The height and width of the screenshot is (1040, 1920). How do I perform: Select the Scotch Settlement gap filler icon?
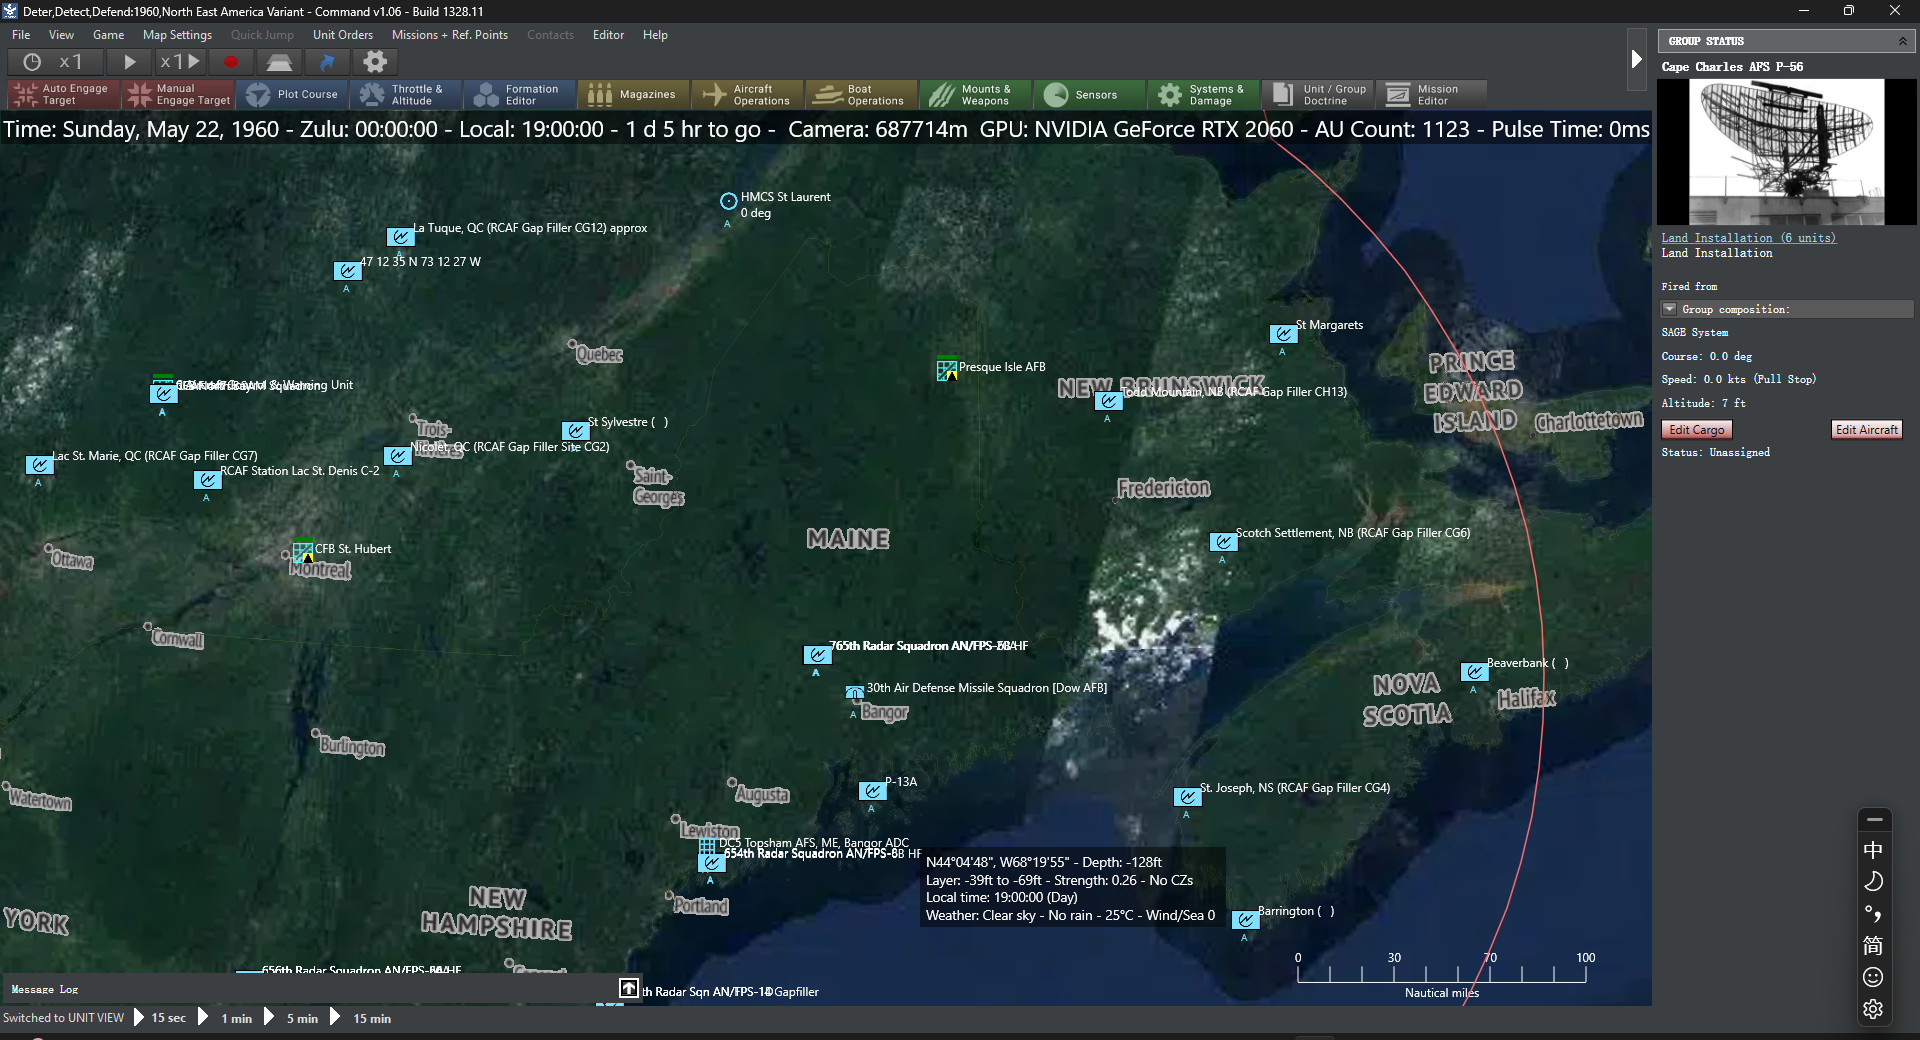pos(1223,542)
